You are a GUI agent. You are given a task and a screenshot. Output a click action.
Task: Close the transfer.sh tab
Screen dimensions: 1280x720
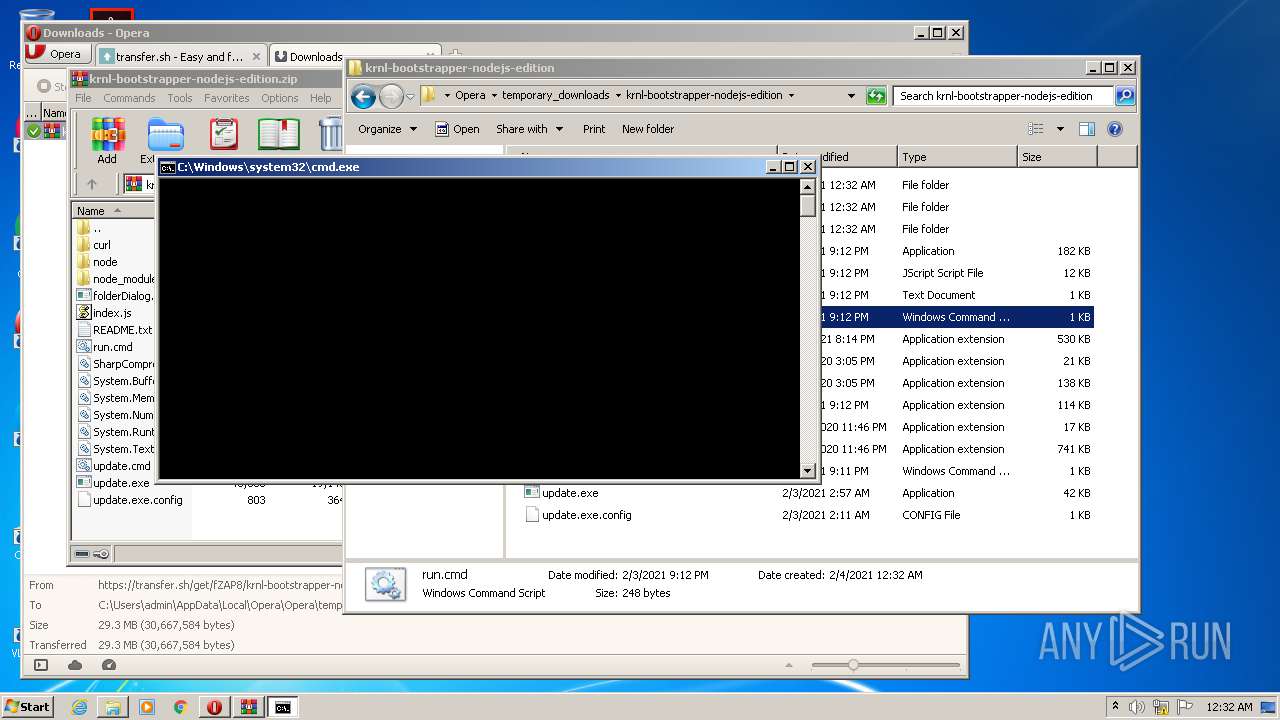click(x=256, y=57)
